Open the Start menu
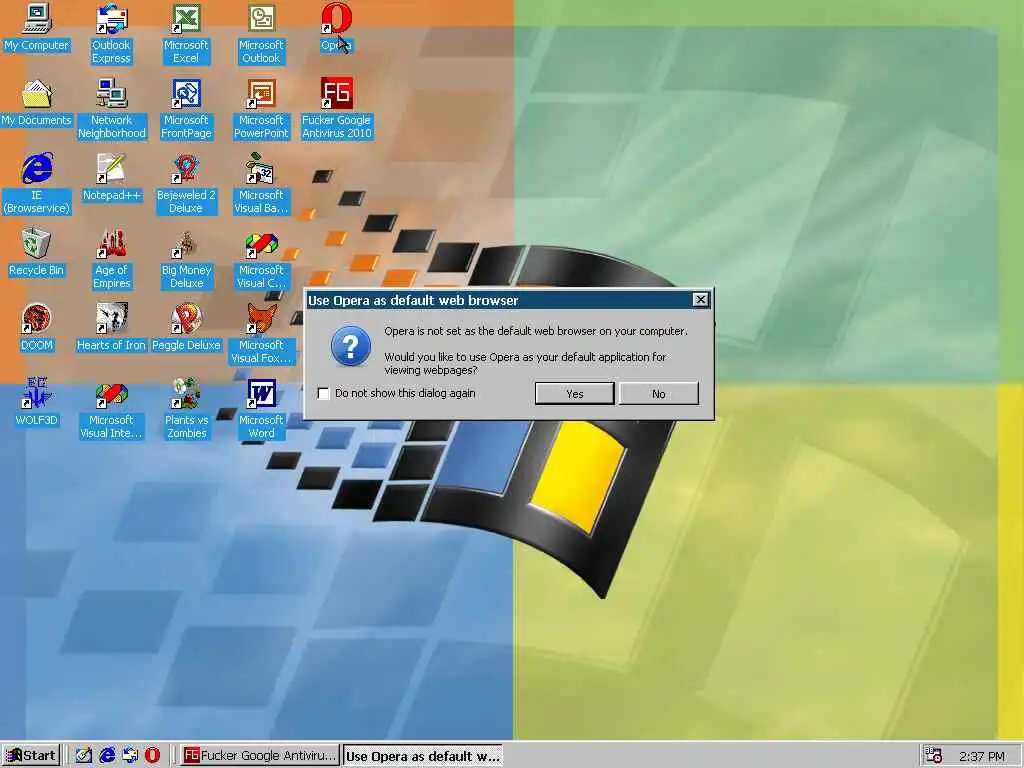Screen dimensions: 1024x768 point(31,756)
